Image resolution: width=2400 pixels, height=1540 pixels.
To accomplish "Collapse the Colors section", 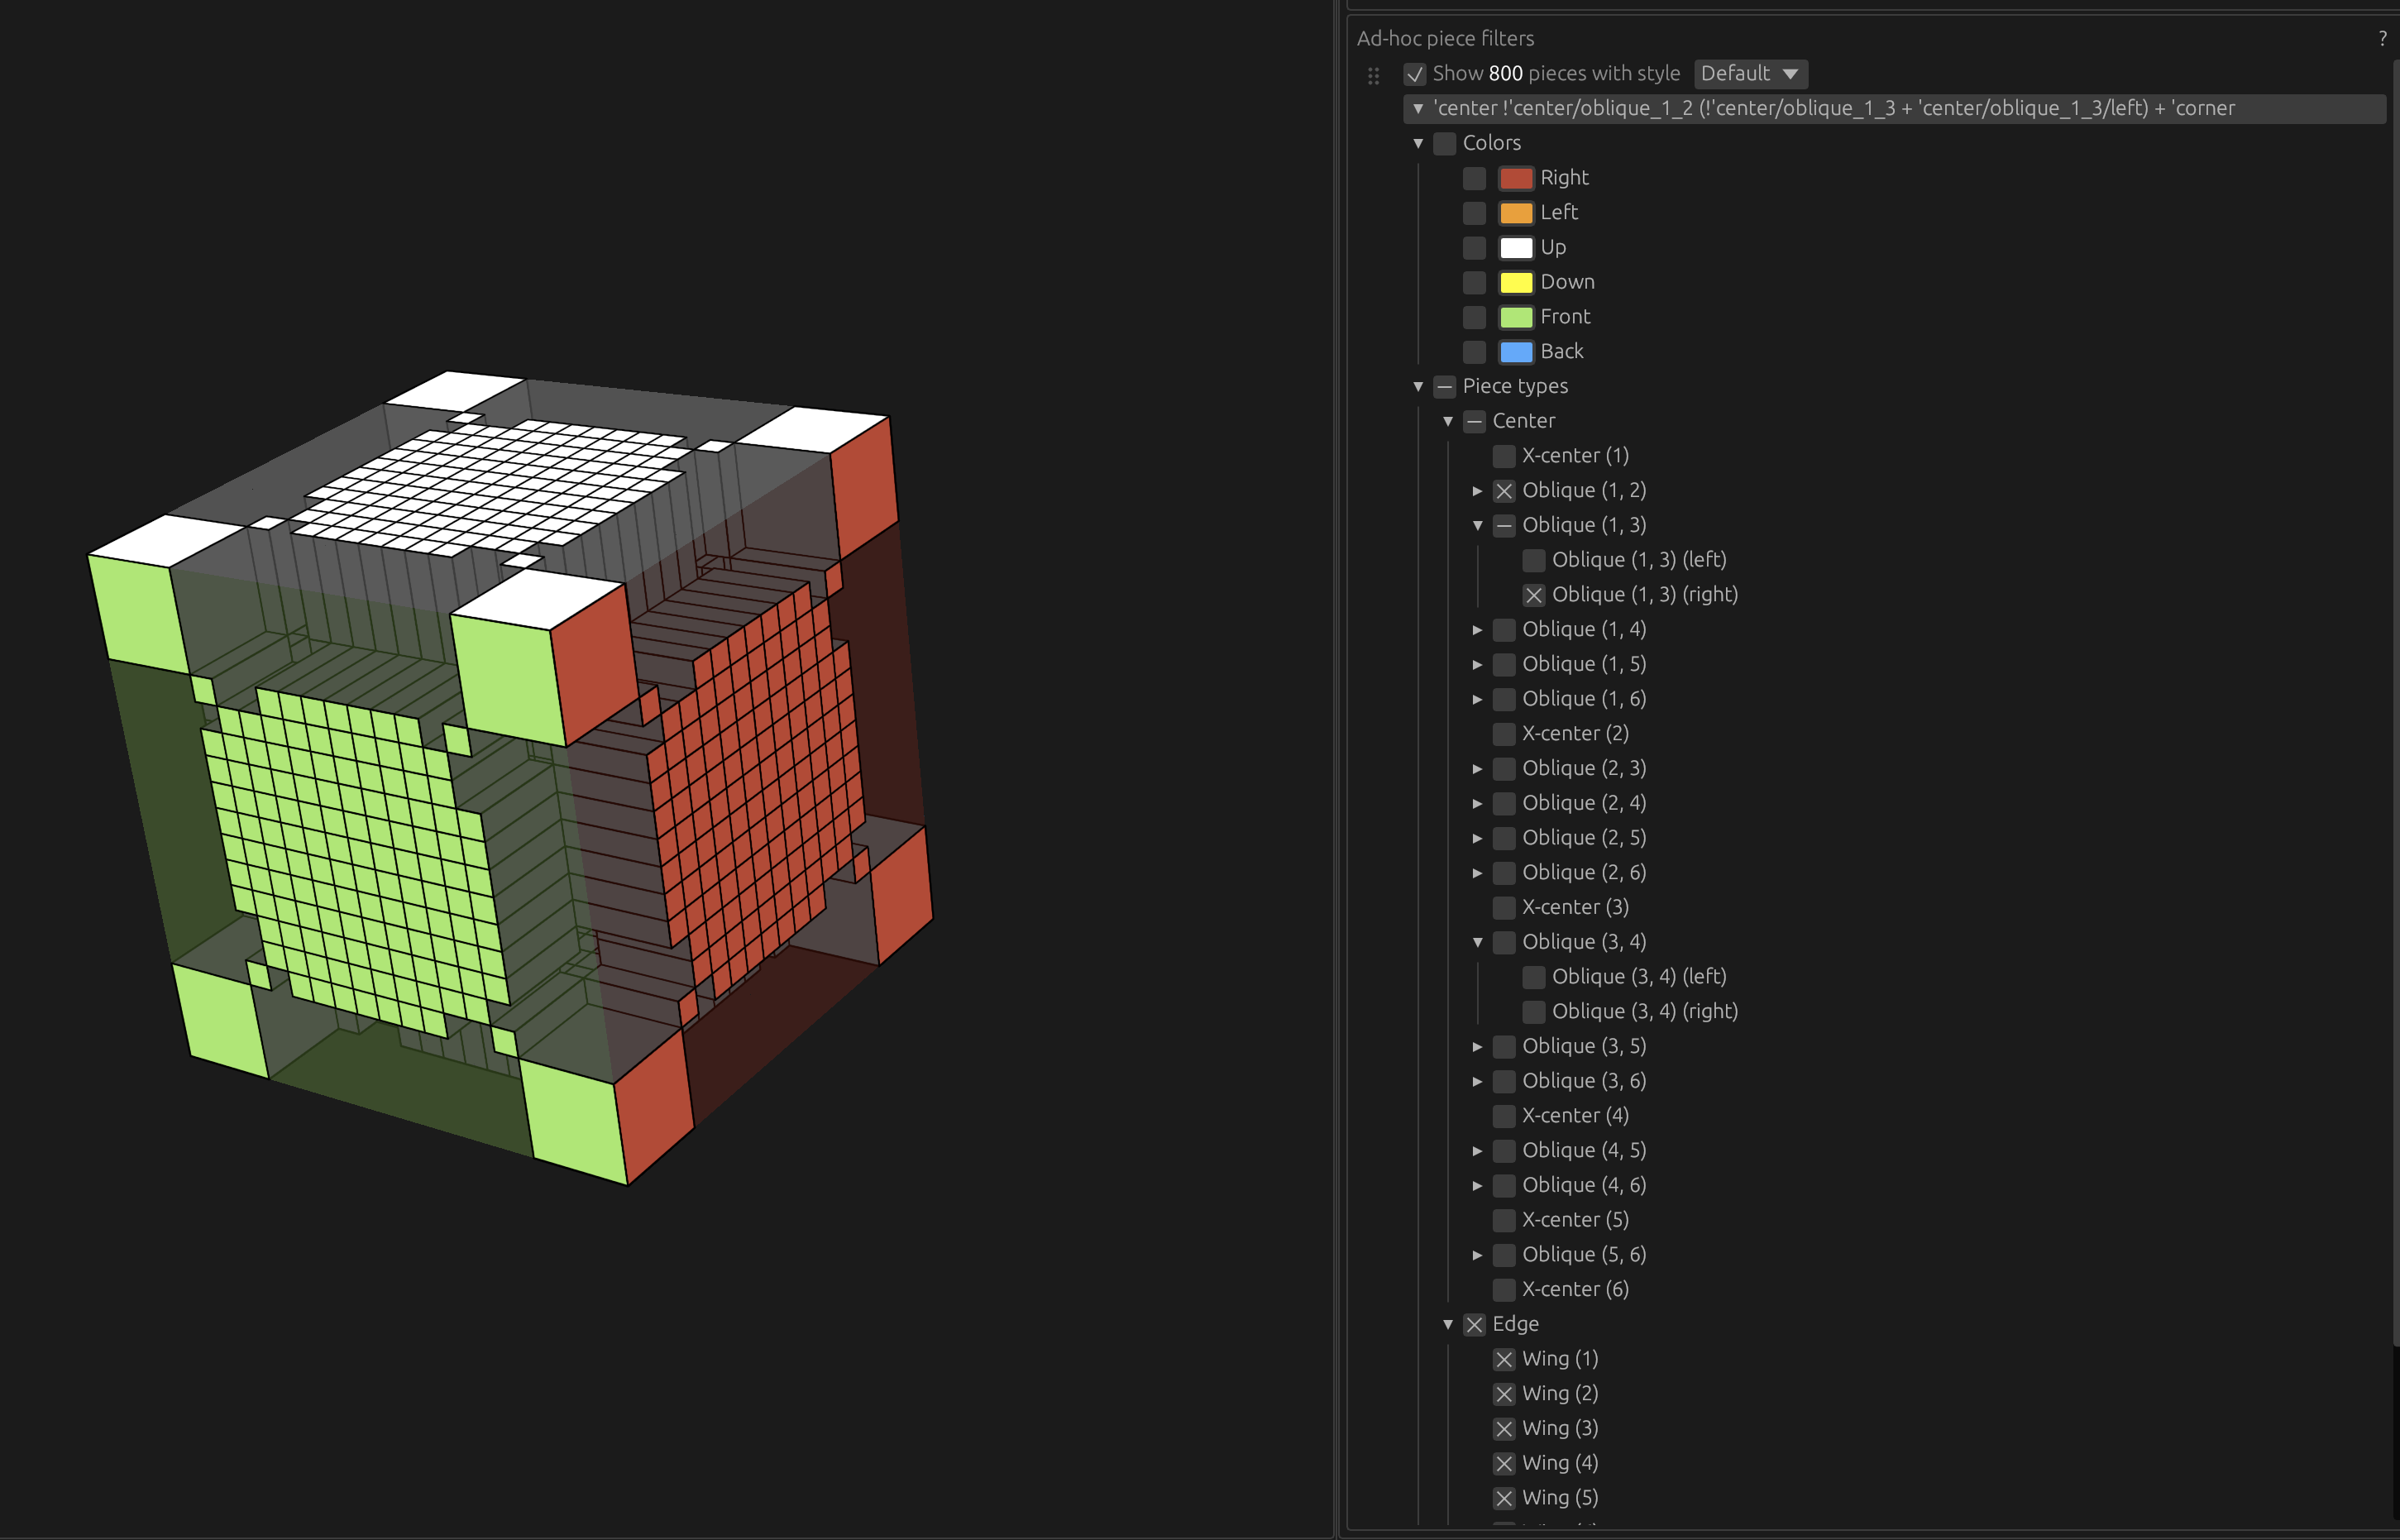I will pyautogui.click(x=1418, y=143).
